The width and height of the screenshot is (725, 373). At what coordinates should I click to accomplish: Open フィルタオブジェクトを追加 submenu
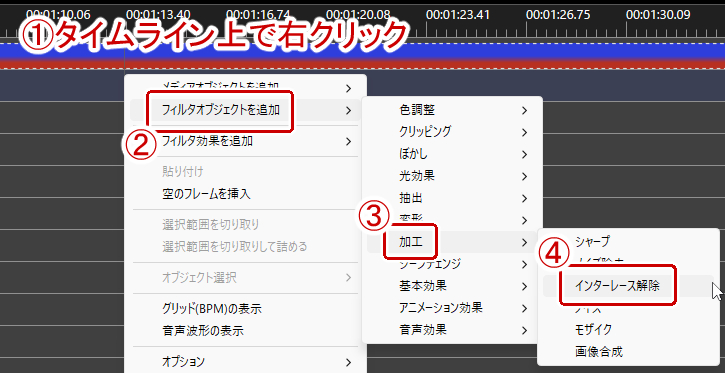pyautogui.click(x=246, y=110)
